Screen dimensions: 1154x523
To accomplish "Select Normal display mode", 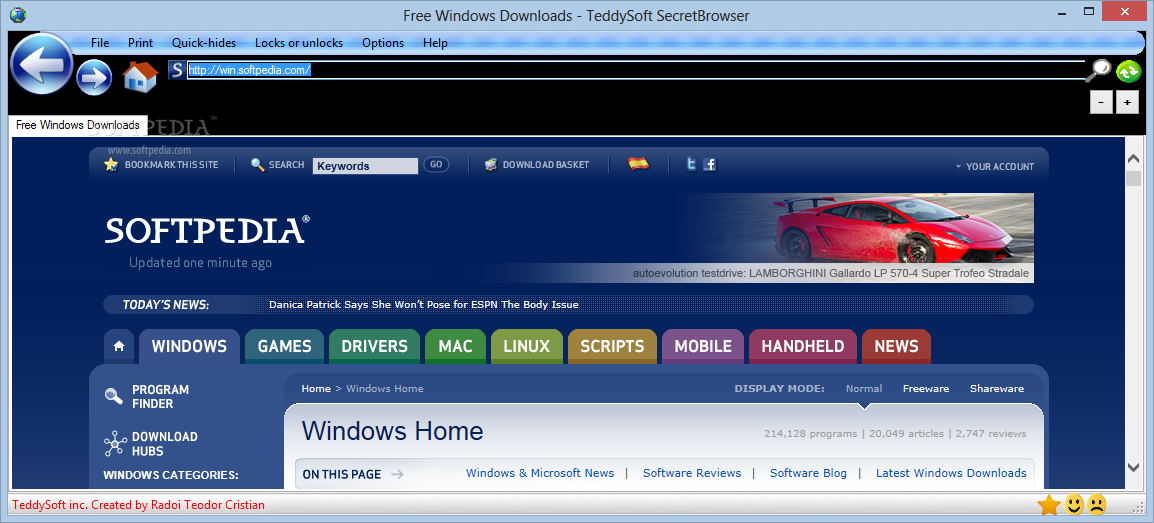I will coord(864,388).
